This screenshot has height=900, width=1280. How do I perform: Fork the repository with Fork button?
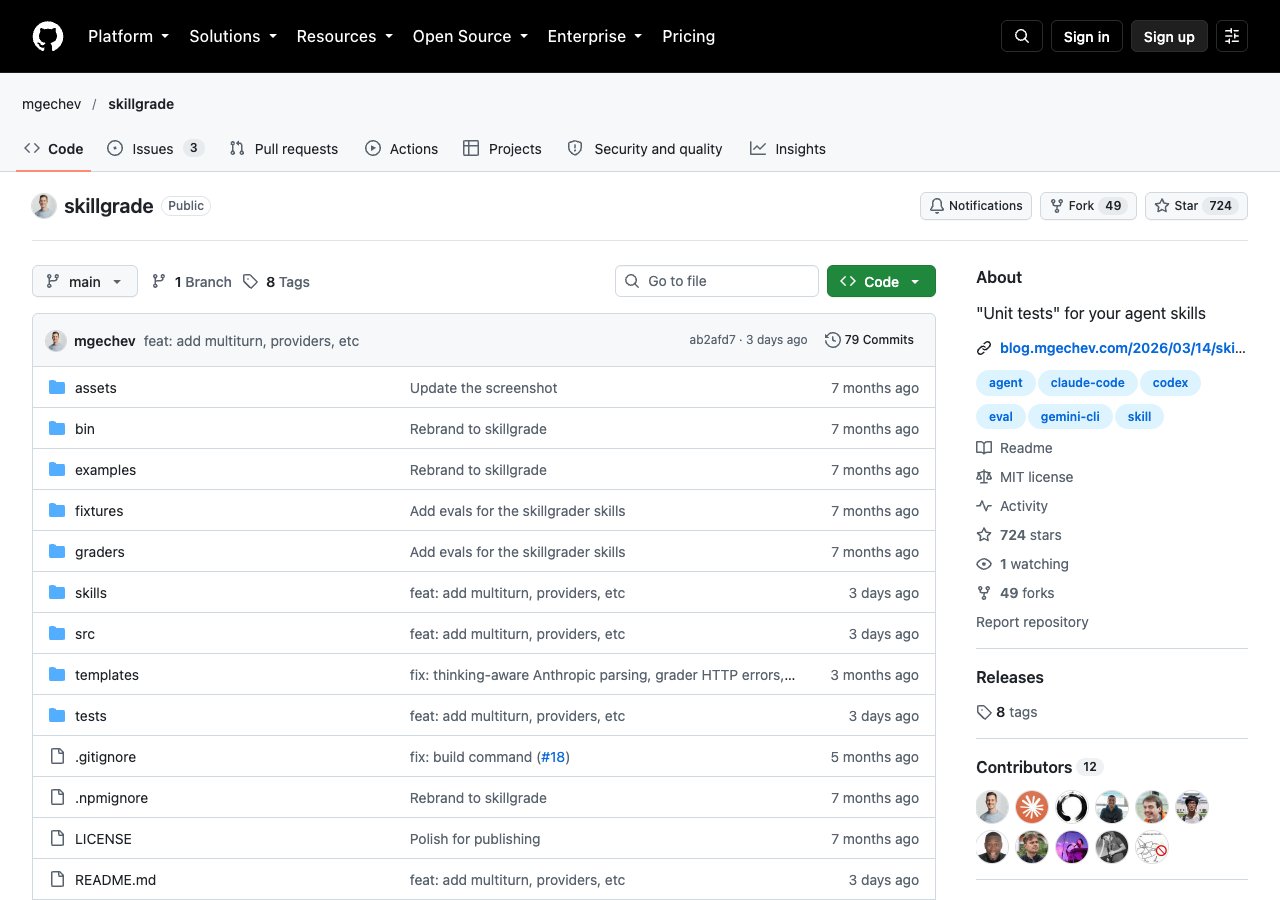coord(1088,206)
